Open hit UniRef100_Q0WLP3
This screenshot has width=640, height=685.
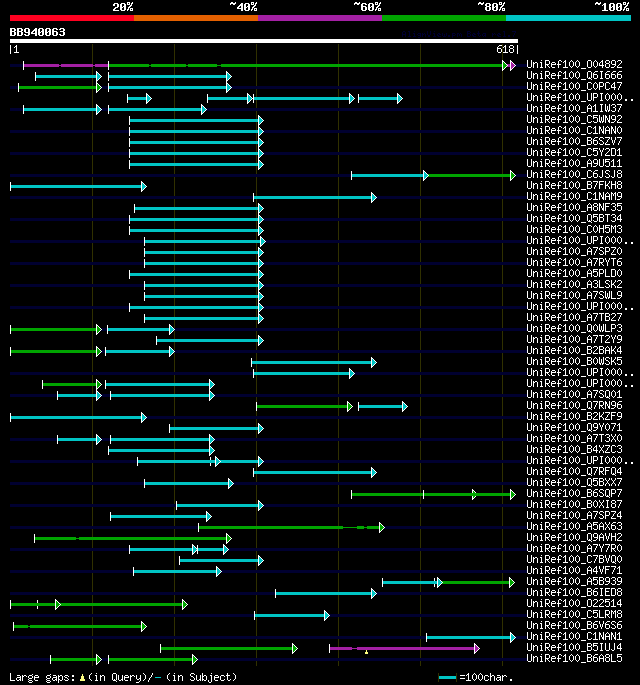point(574,328)
